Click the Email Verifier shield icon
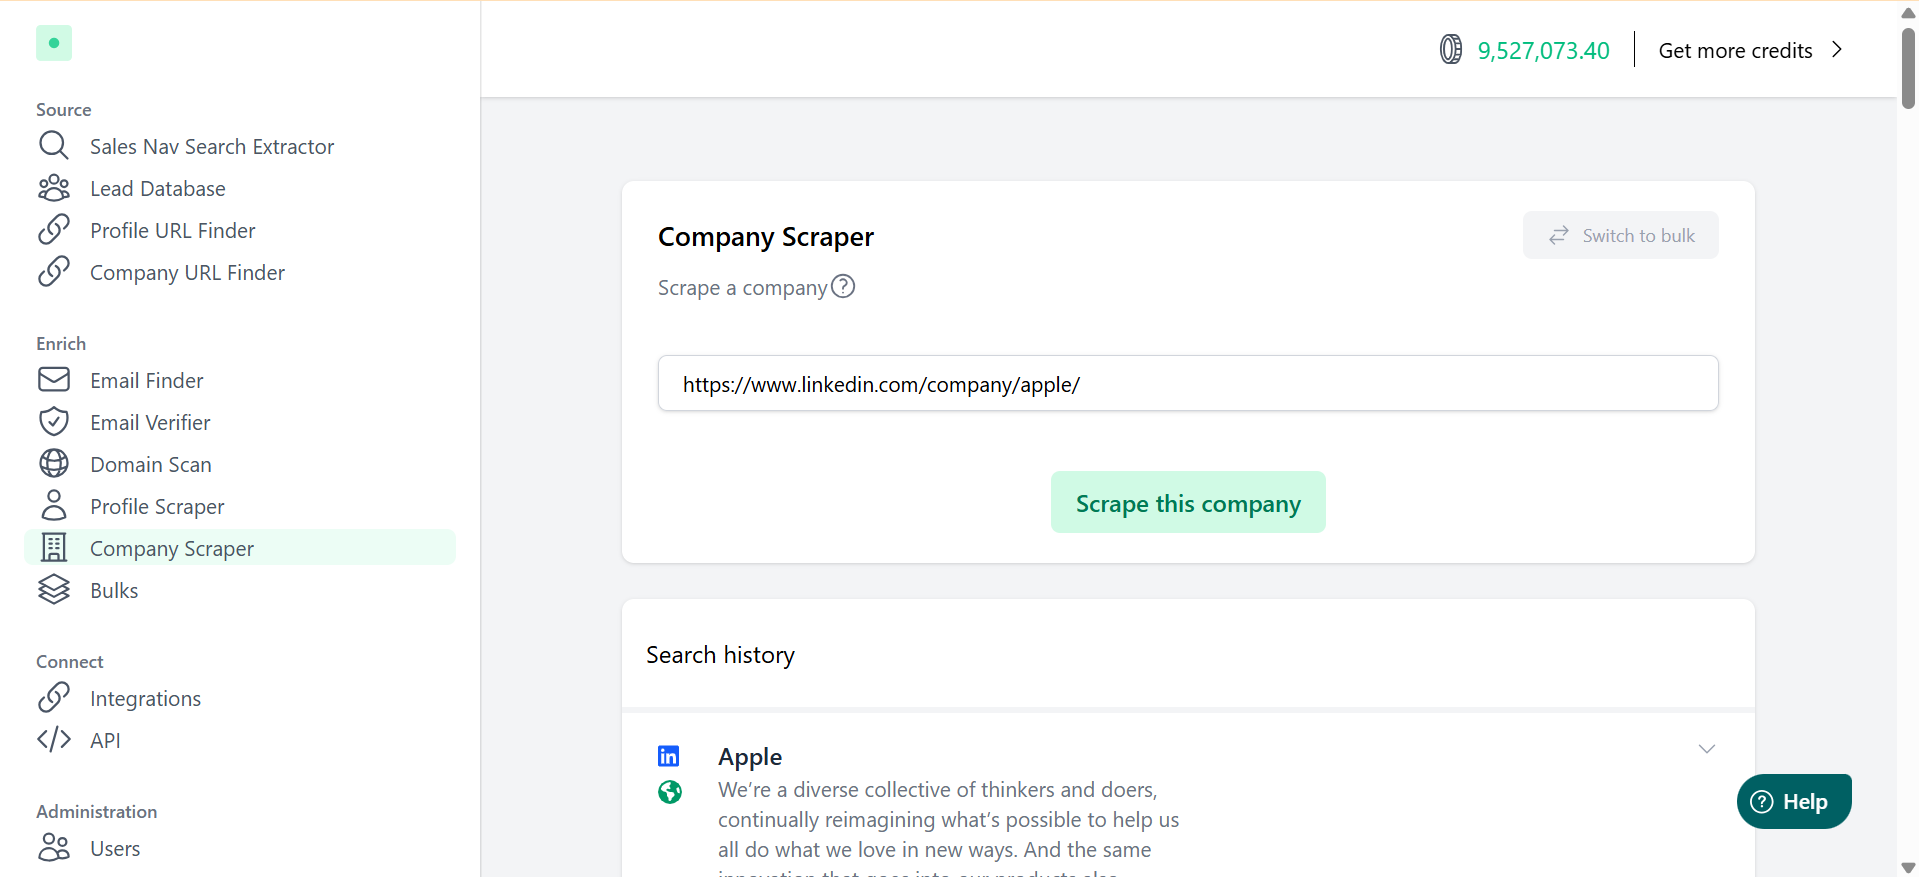Image resolution: width=1919 pixels, height=877 pixels. [x=54, y=422]
